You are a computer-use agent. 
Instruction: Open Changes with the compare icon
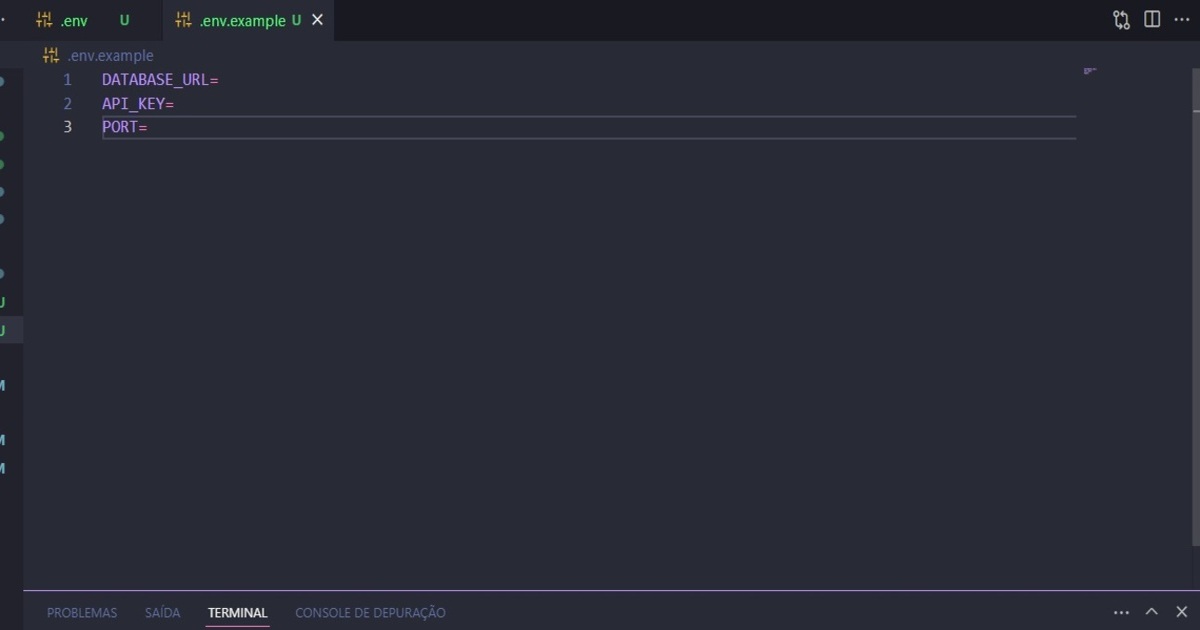click(1121, 20)
